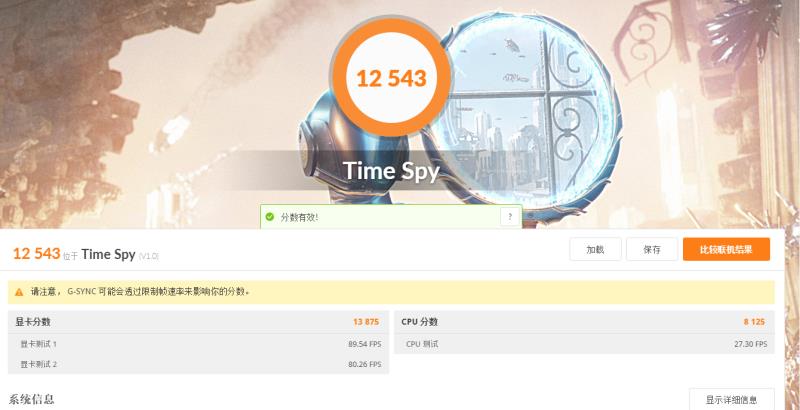Click the 分数有效! status text
800x410 pixels.
click(x=299, y=217)
